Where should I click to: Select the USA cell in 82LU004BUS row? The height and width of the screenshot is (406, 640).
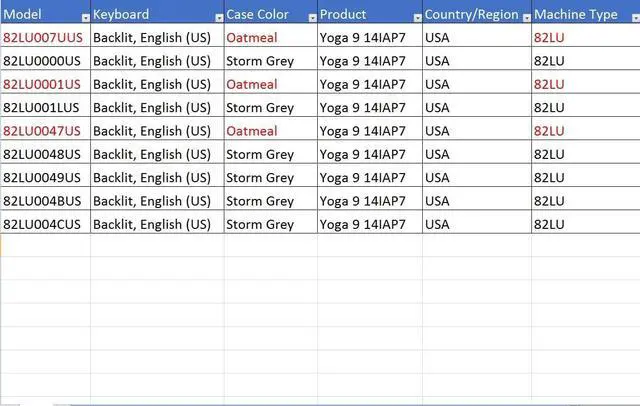pos(477,201)
